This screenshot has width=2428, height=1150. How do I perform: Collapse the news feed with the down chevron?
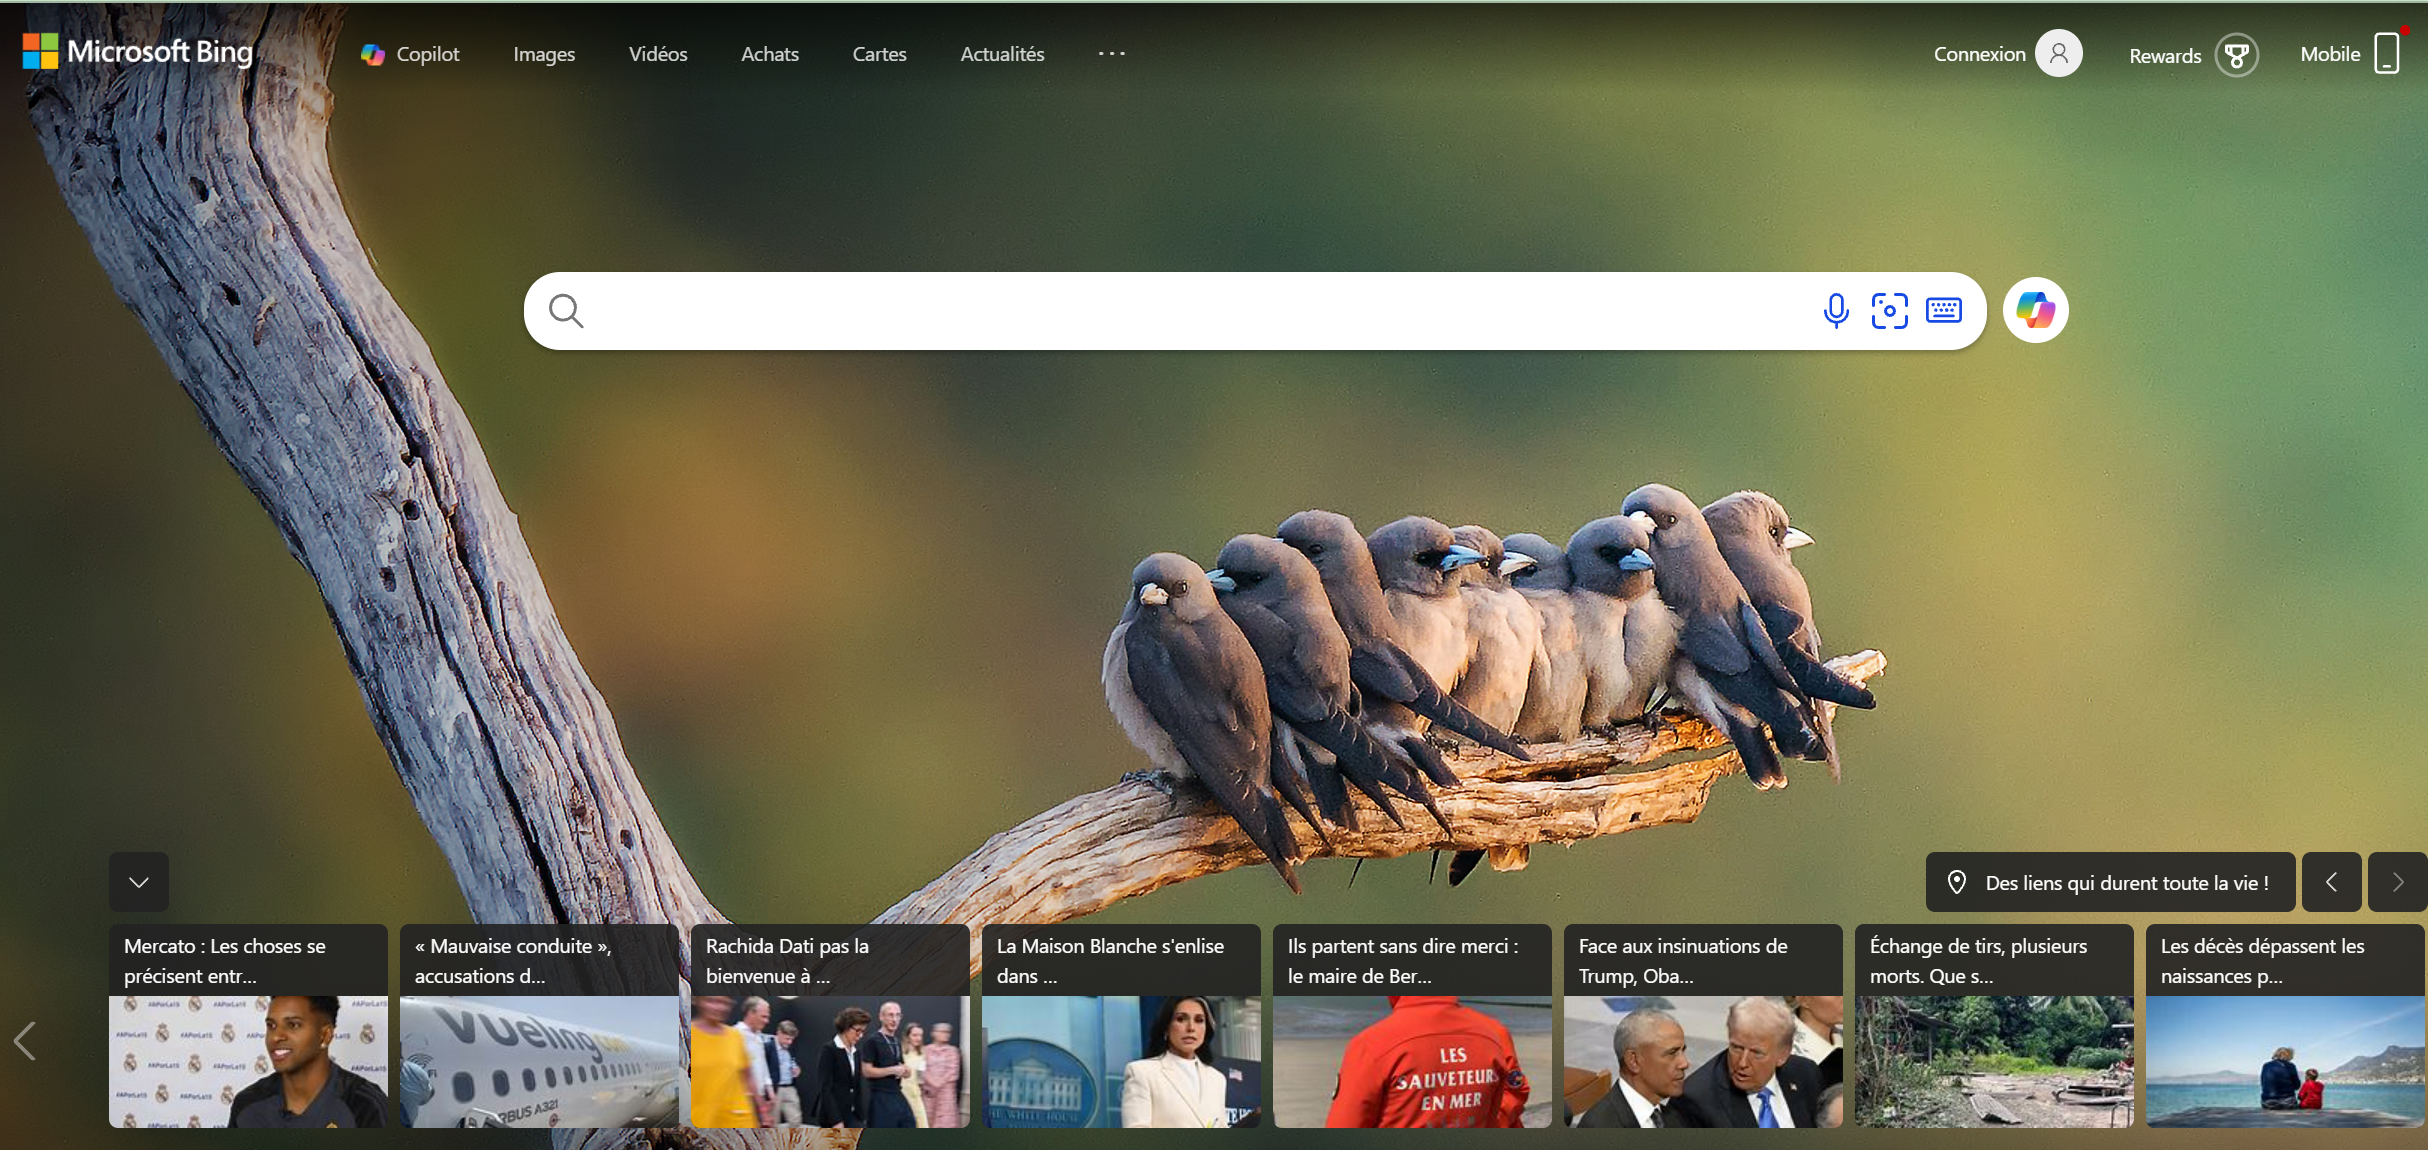(139, 882)
